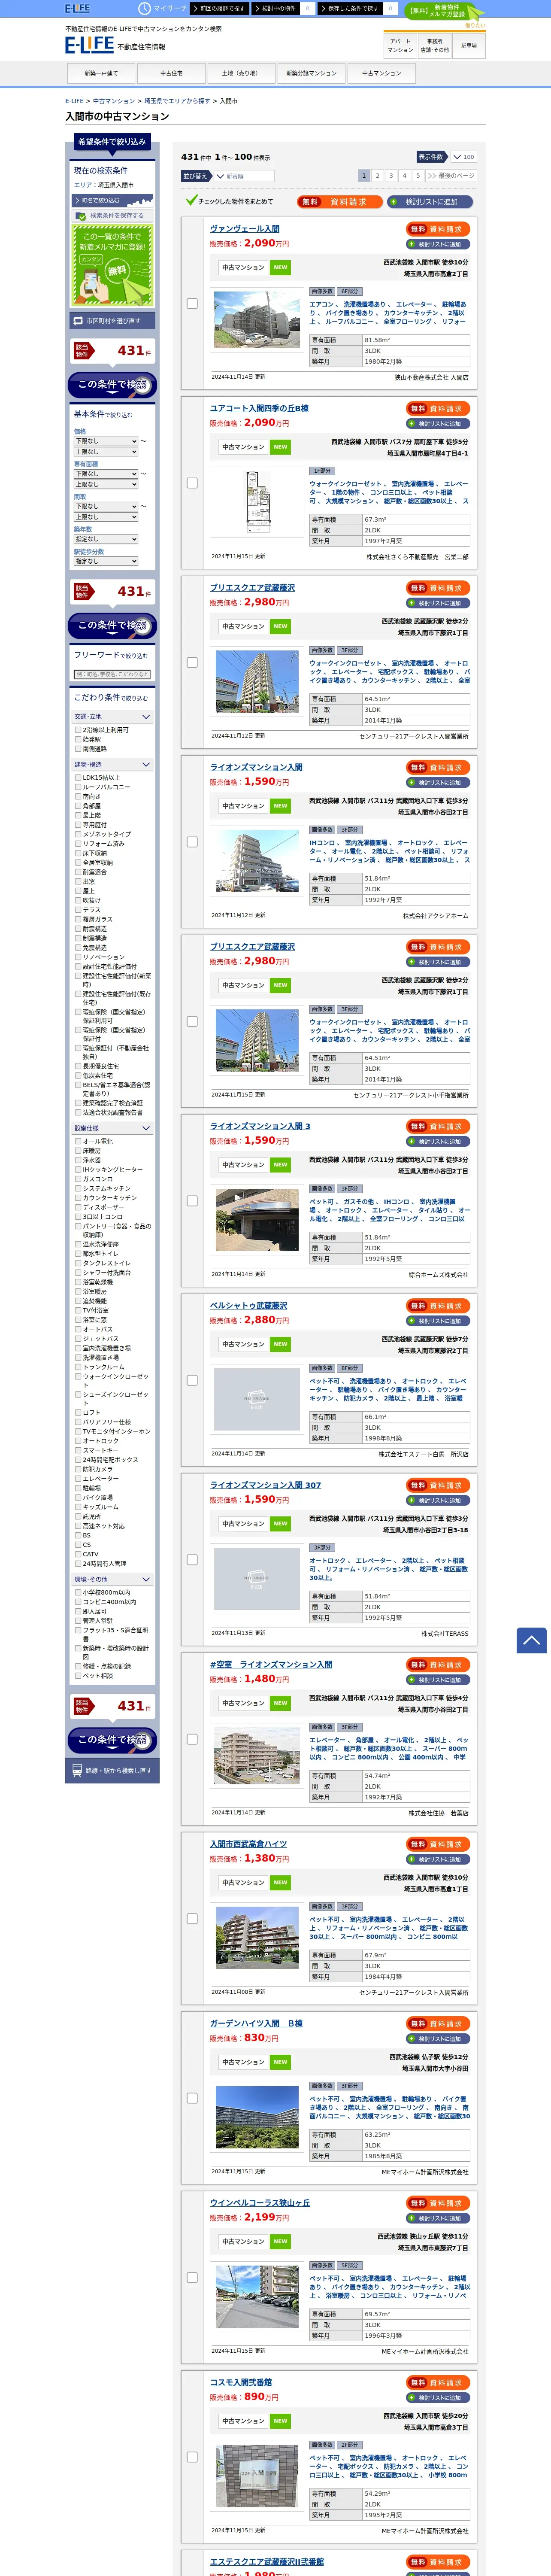Check 始発駅 filter

[78, 739]
